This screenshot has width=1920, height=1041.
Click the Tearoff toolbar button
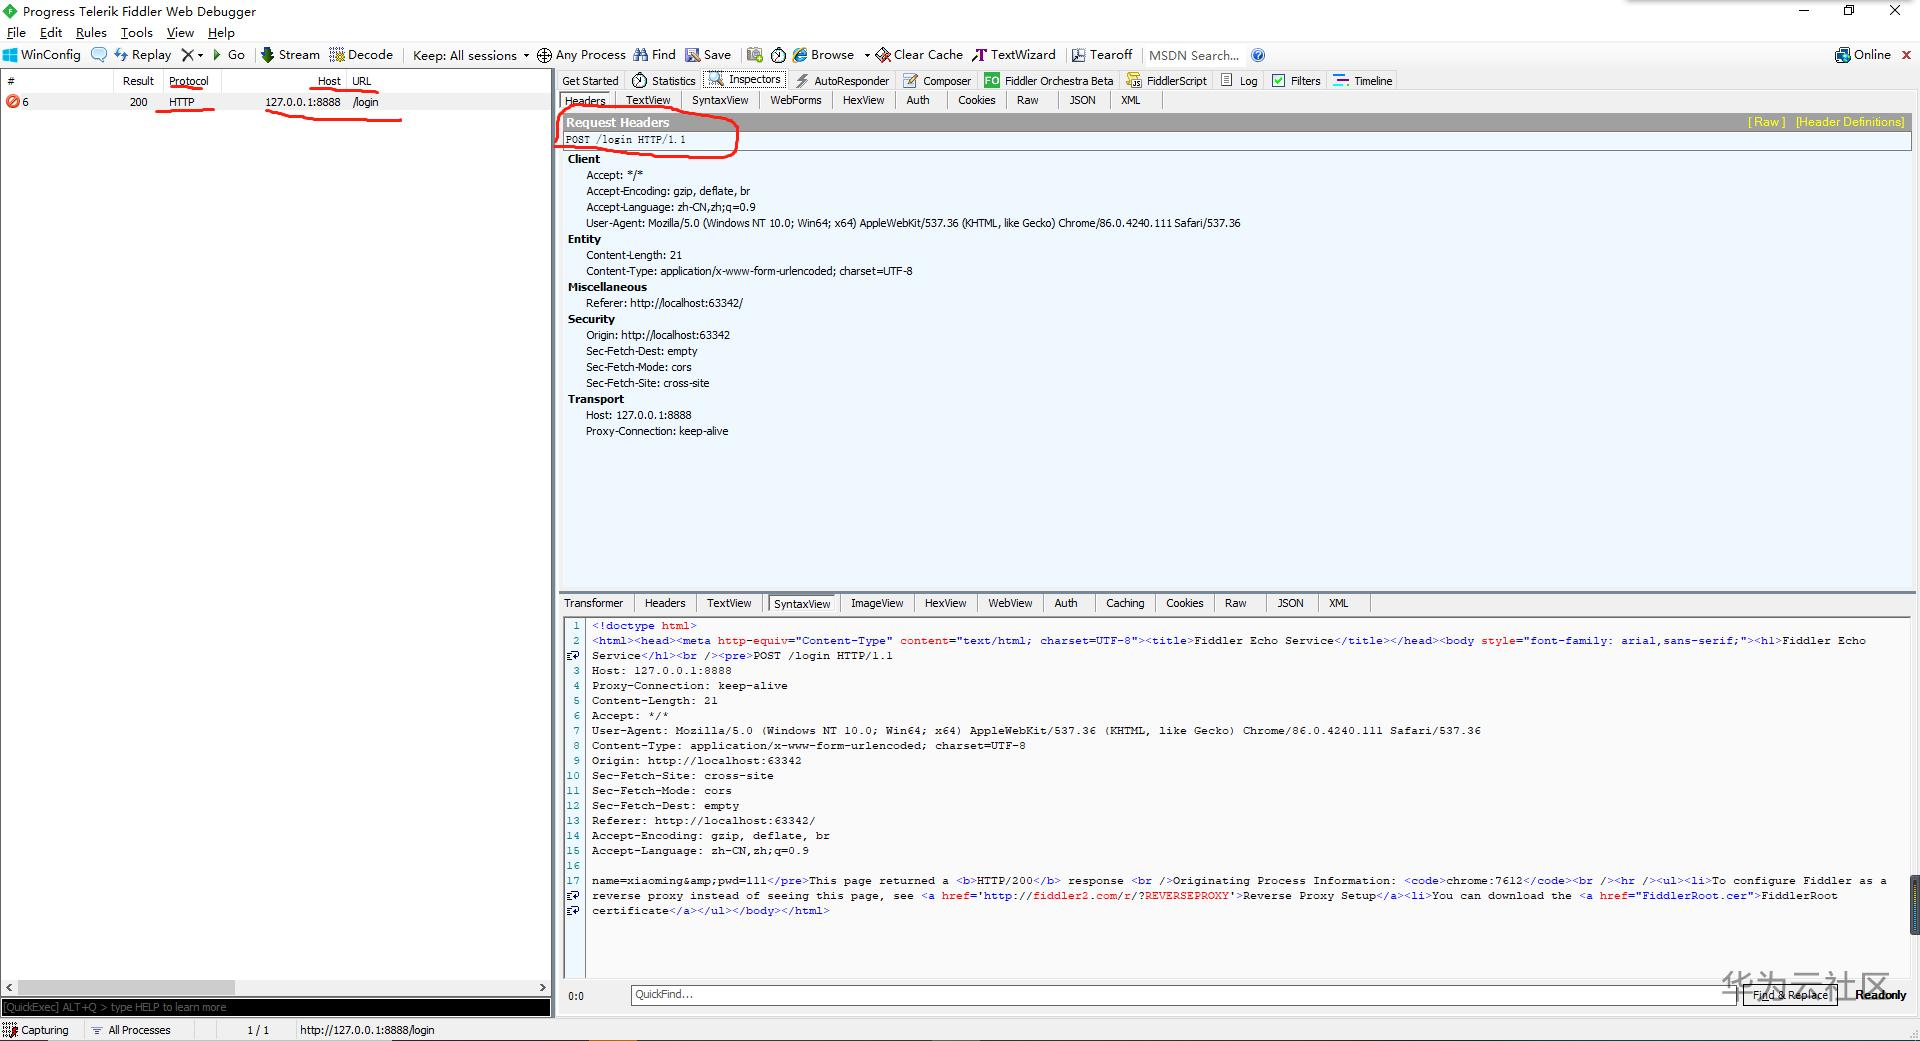coord(1102,55)
